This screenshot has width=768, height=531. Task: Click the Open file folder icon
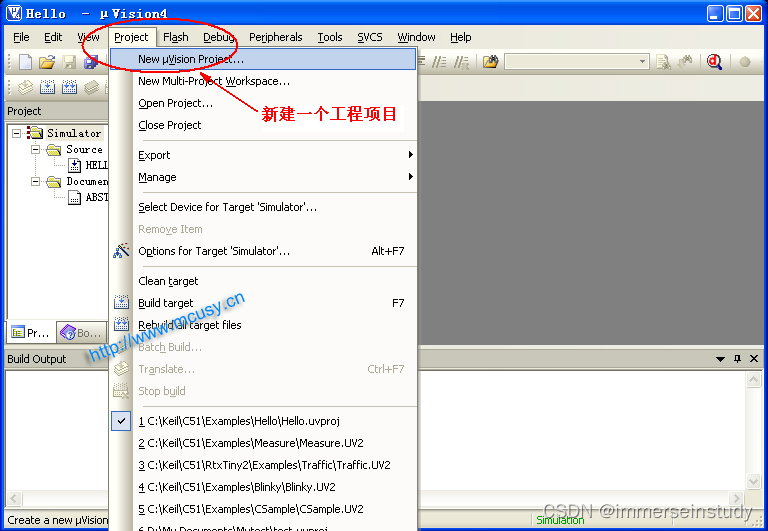point(47,62)
